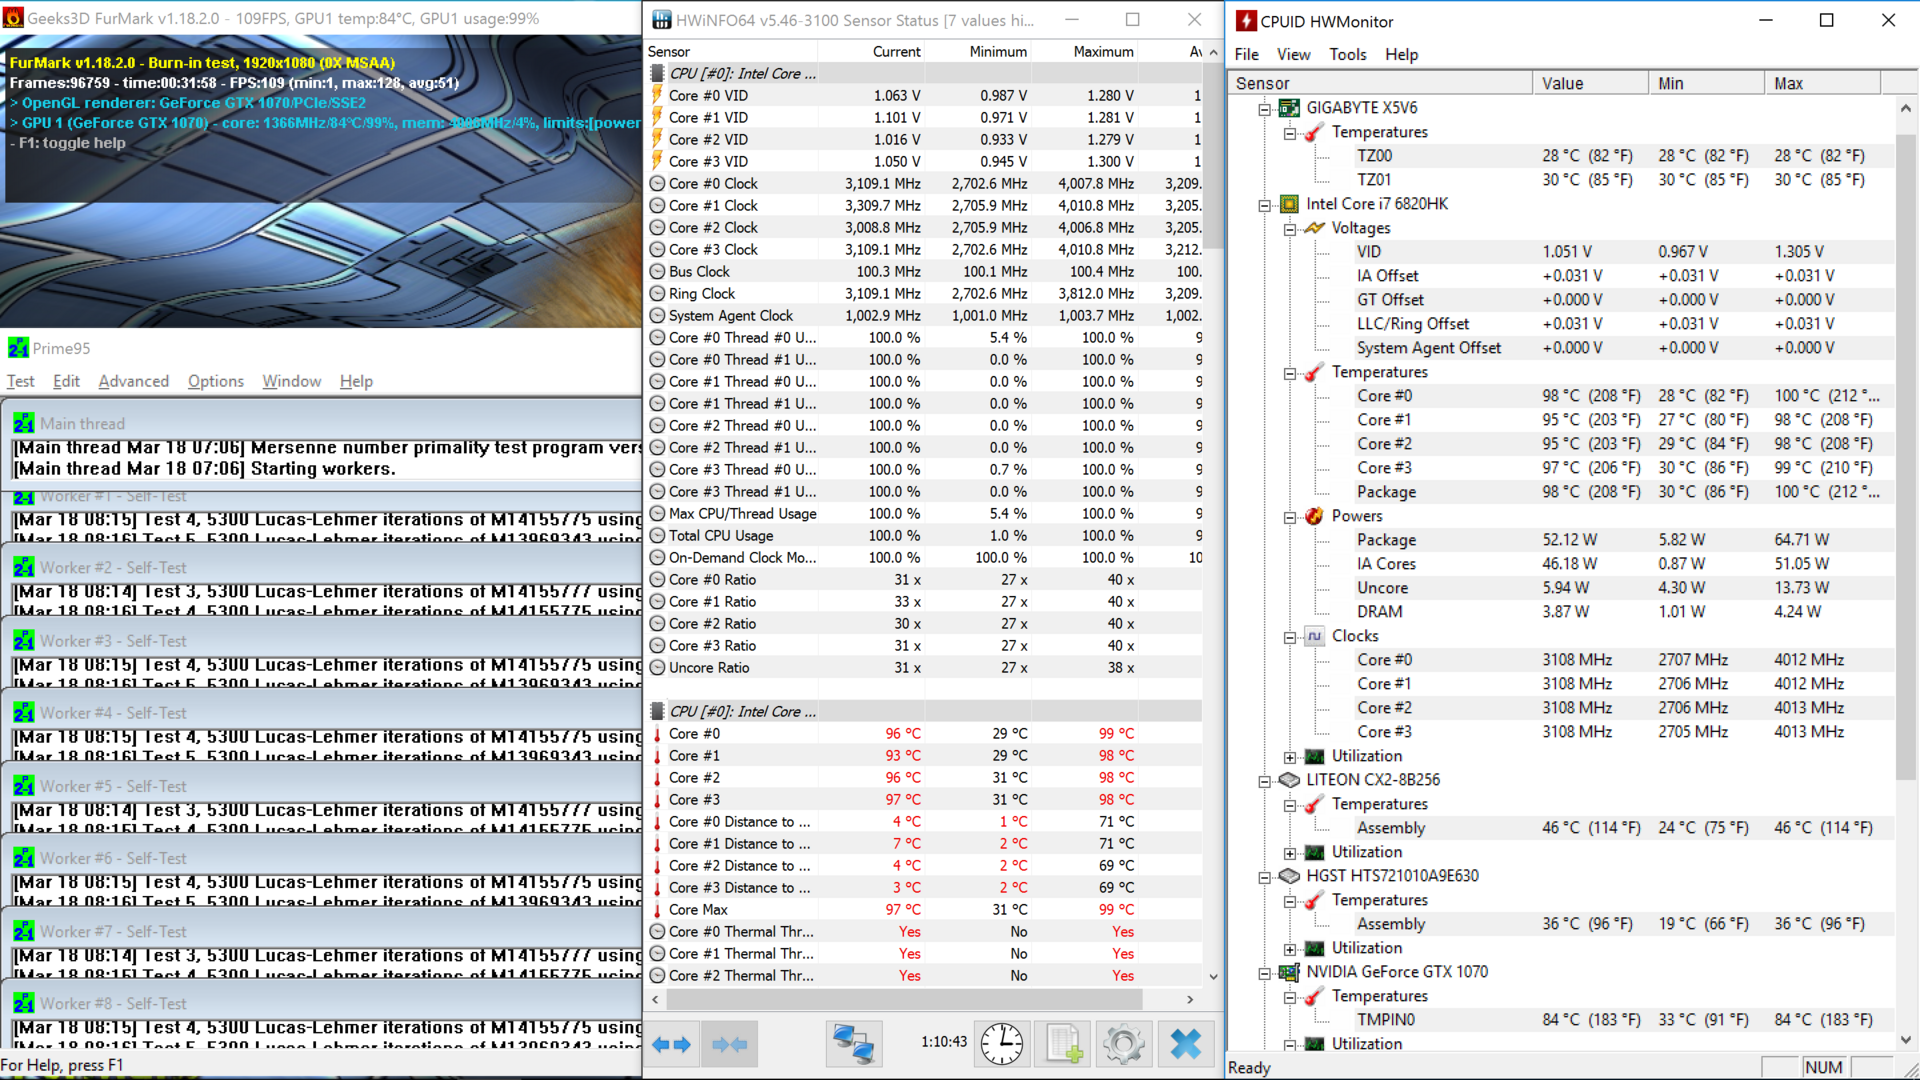
Task: Open HWMonitor View menu
Action: (1293, 54)
